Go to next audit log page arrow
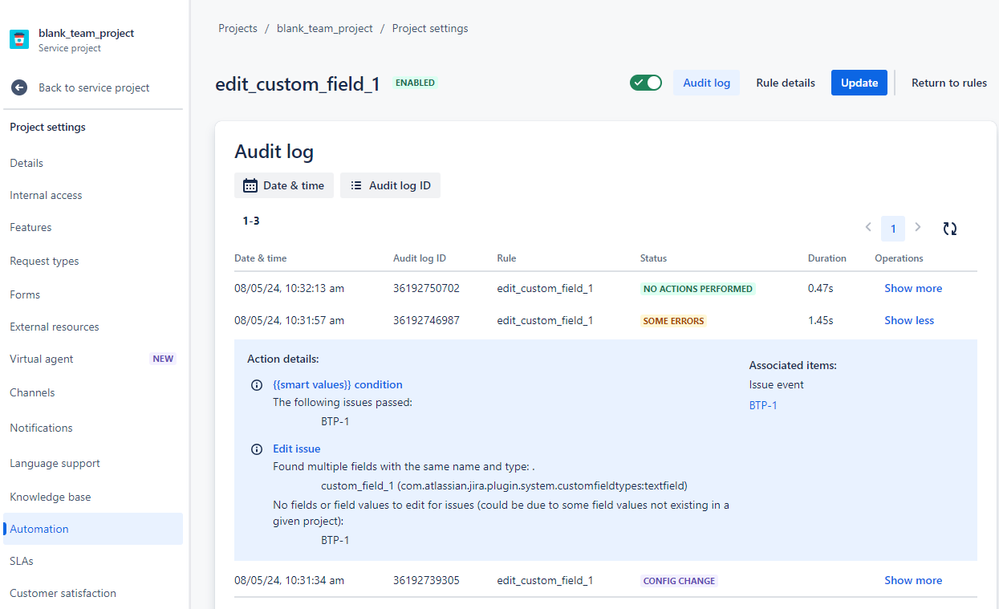The height and width of the screenshot is (609, 999). [918, 228]
